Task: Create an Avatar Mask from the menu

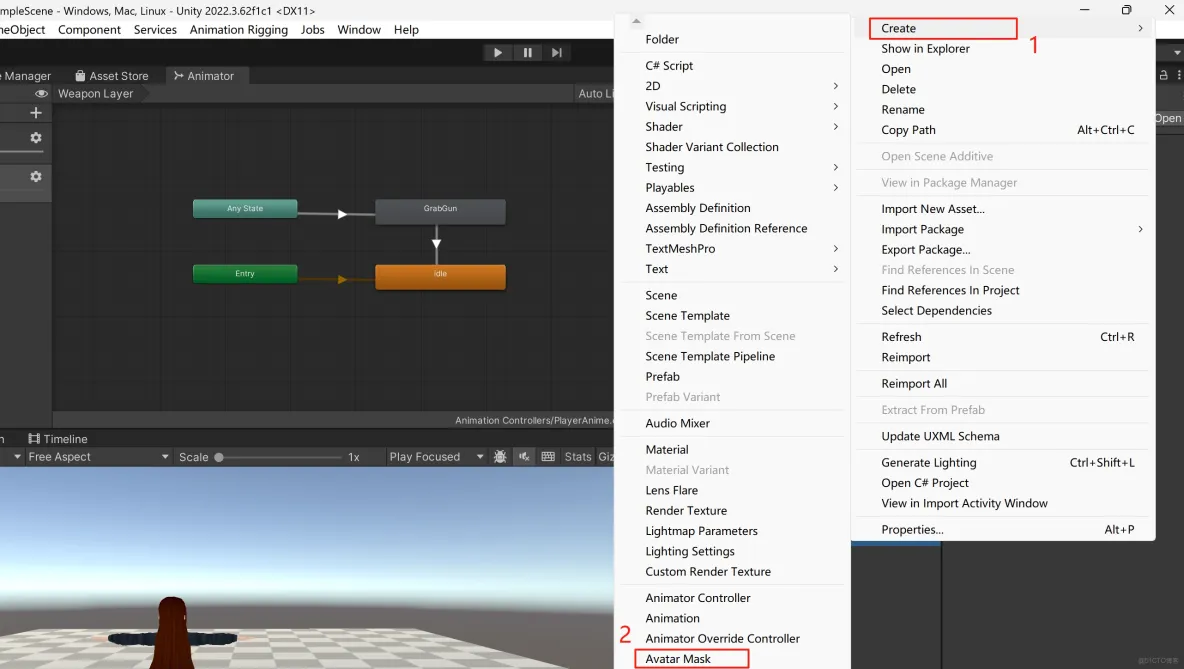Action: tap(691, 658)
